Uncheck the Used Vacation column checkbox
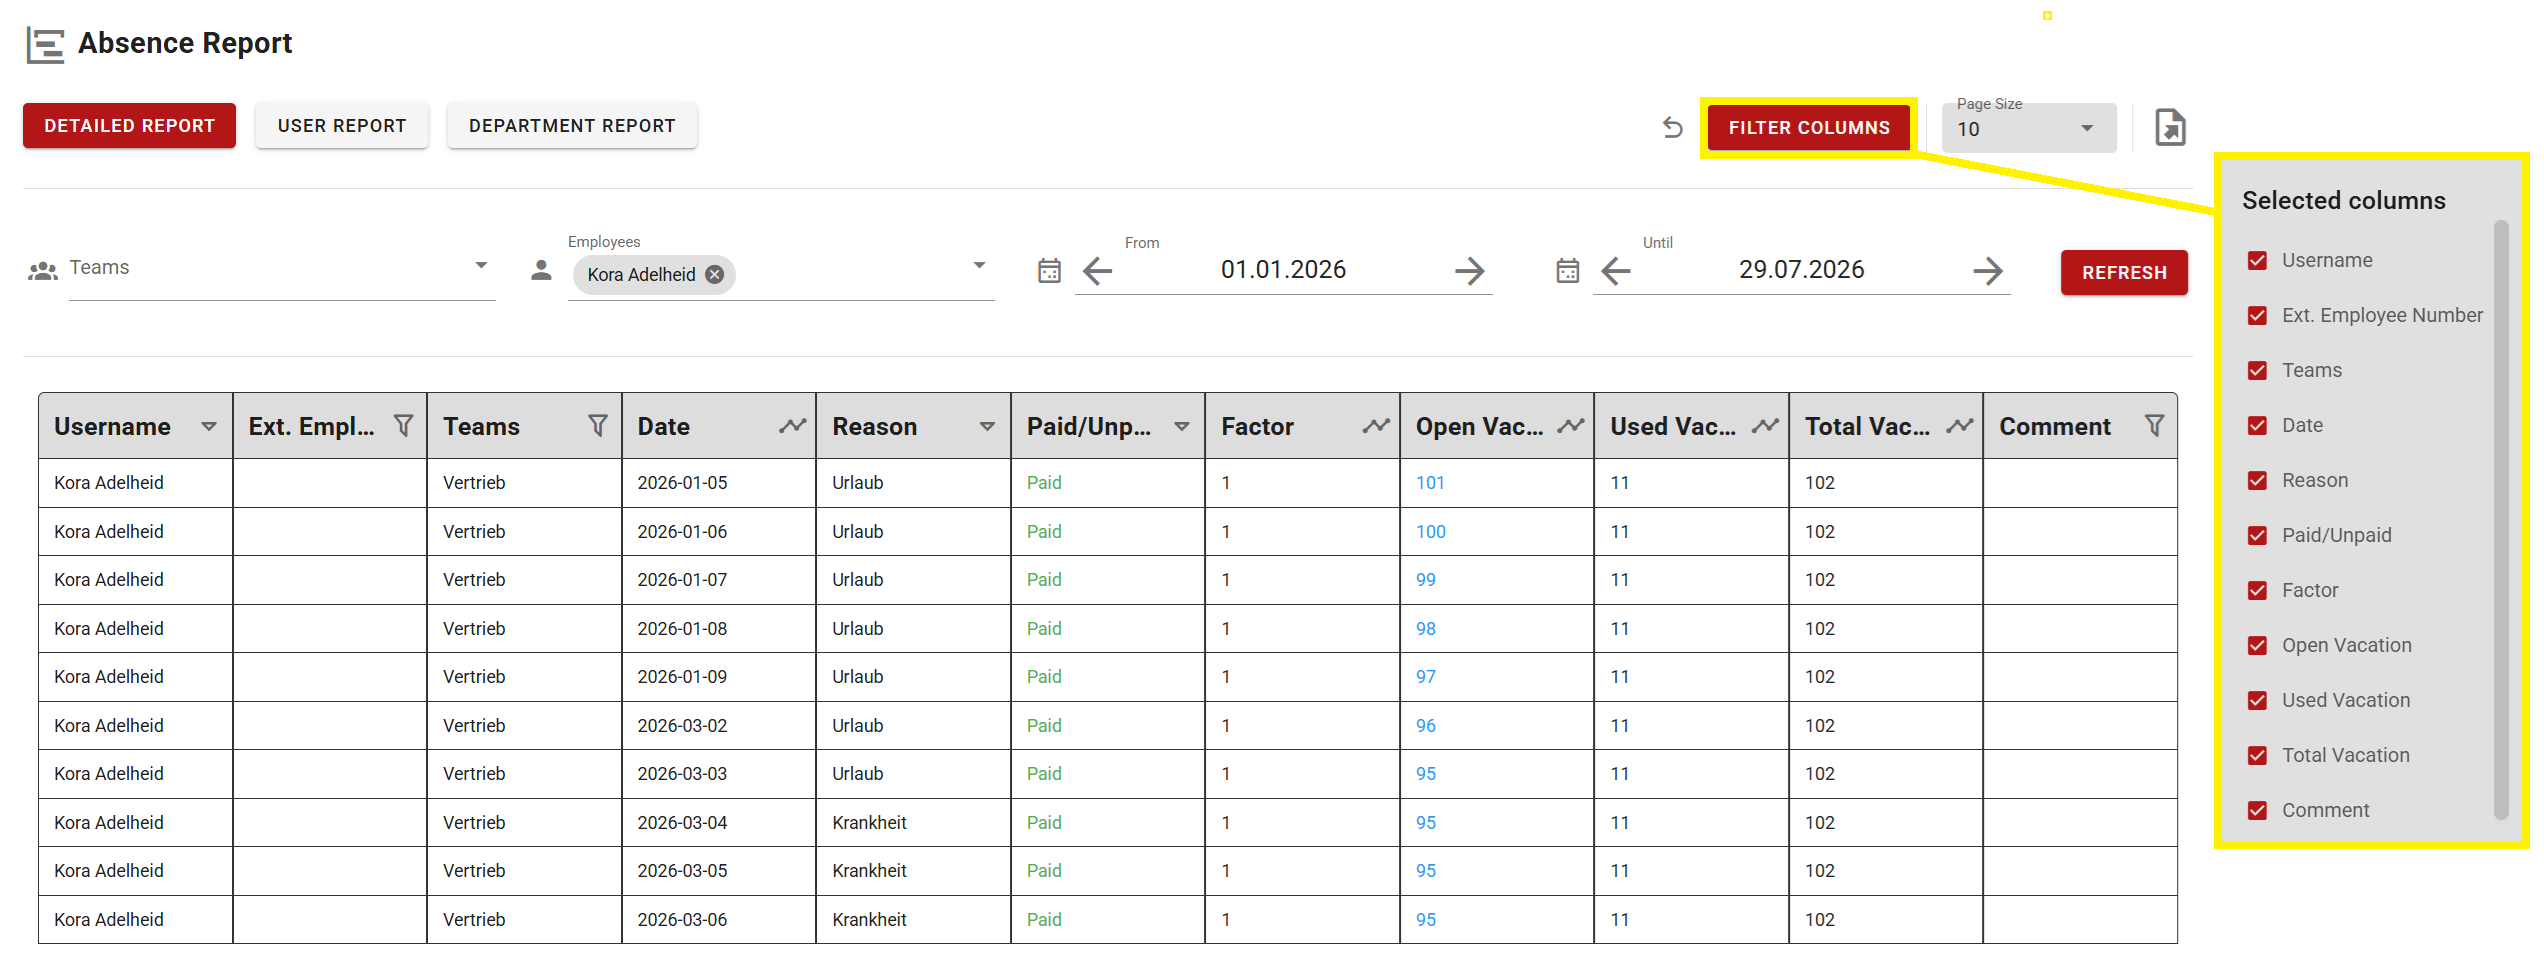2544x962 pixels. pos(2257,700)
